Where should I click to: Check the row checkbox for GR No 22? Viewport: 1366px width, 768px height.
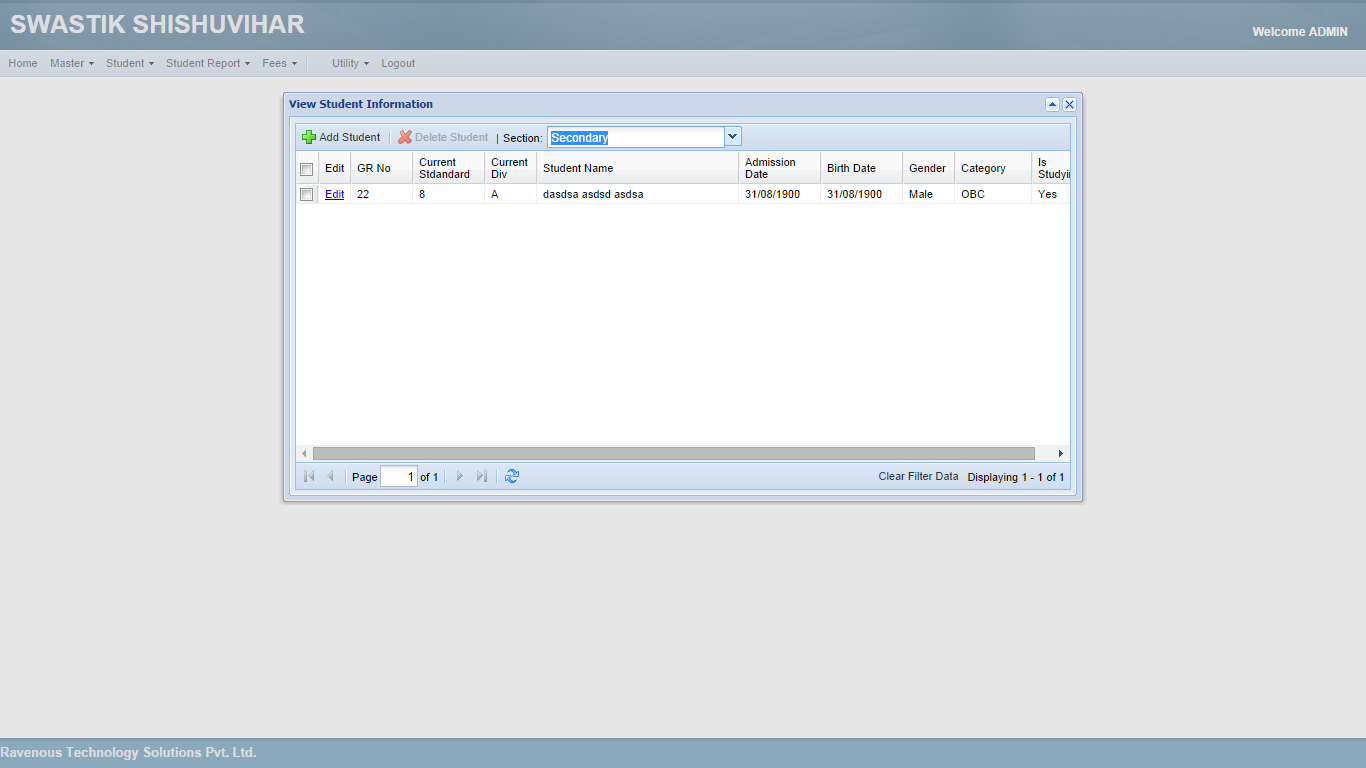(307, 195)
